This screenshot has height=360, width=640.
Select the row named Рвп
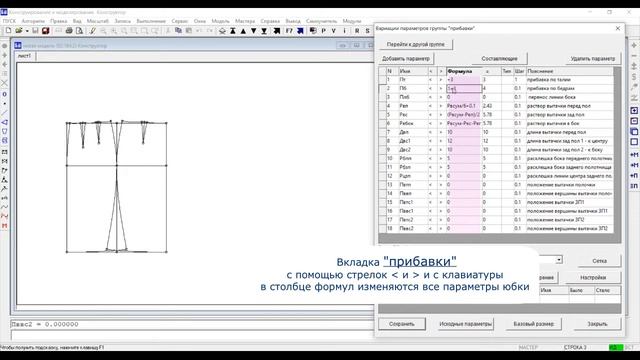pyautogui.click(x=496, y=106)
